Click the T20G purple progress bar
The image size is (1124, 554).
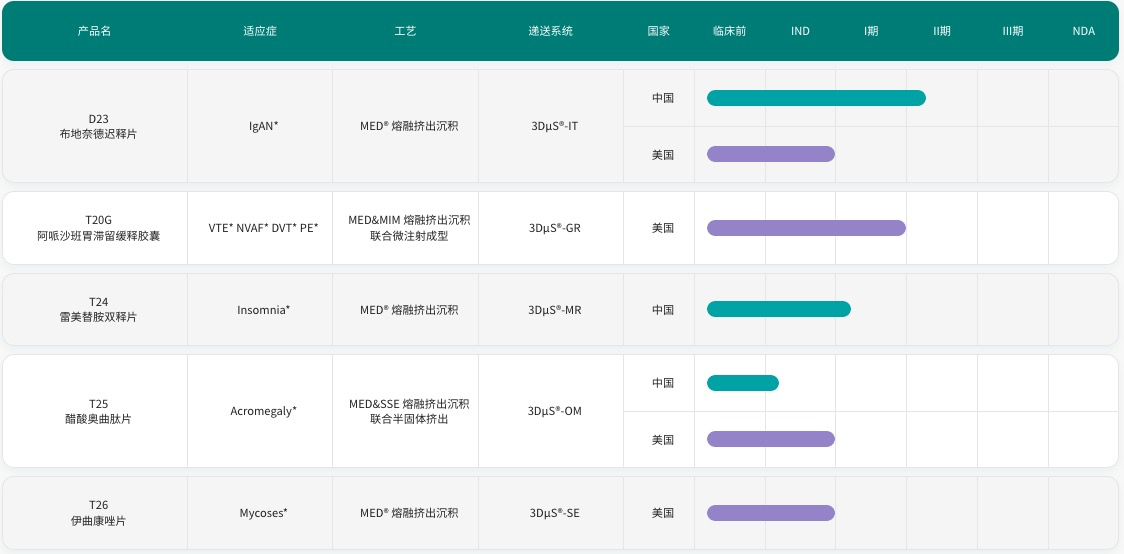[x=806, y=228]
